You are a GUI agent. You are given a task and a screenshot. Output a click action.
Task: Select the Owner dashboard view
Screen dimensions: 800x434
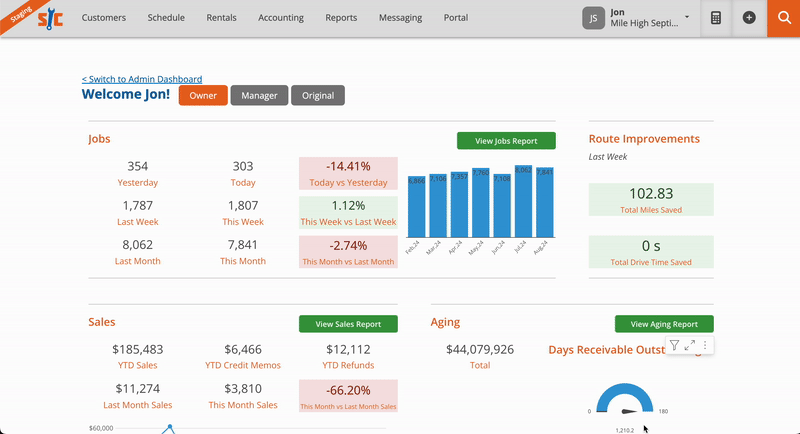tap(203, 95)
